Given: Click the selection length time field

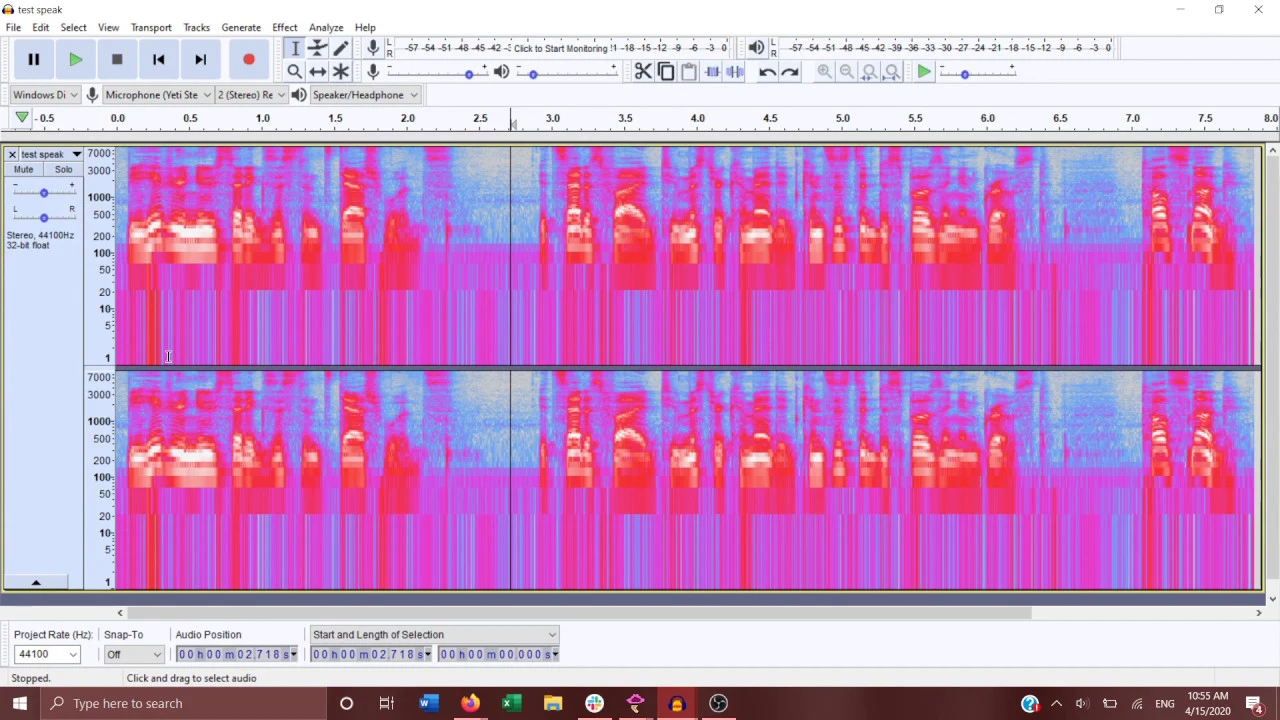Looking at the screenshot, I should tap(498, 654).
